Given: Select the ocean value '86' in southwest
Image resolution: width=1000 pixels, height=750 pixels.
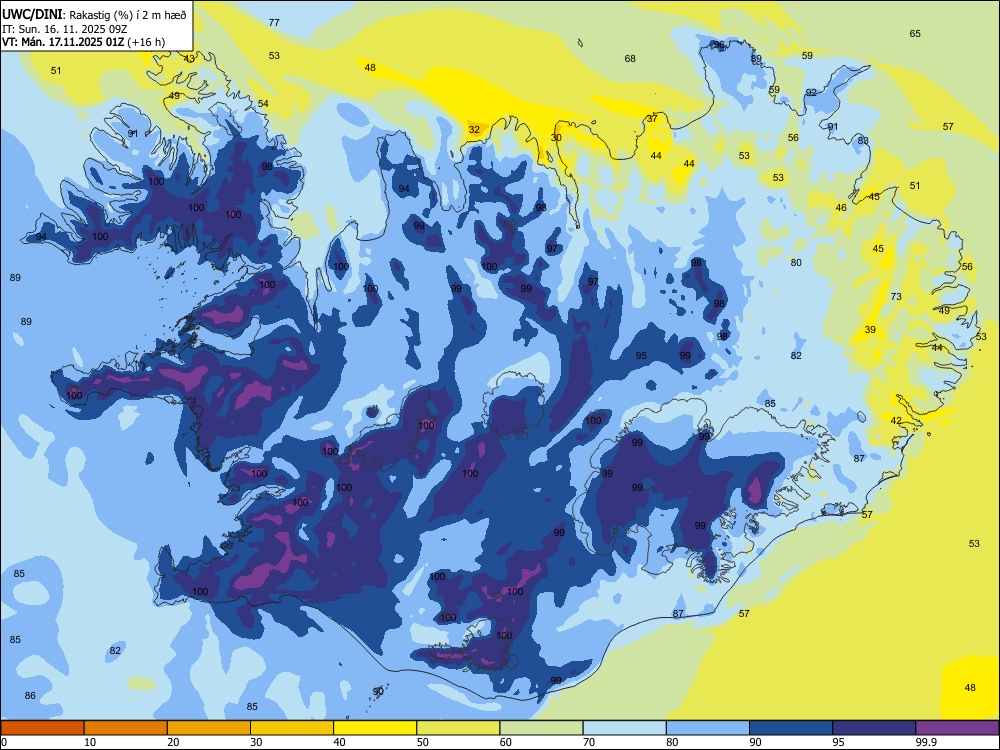Looking at the screenshot, I should click(x=30, y=696).
